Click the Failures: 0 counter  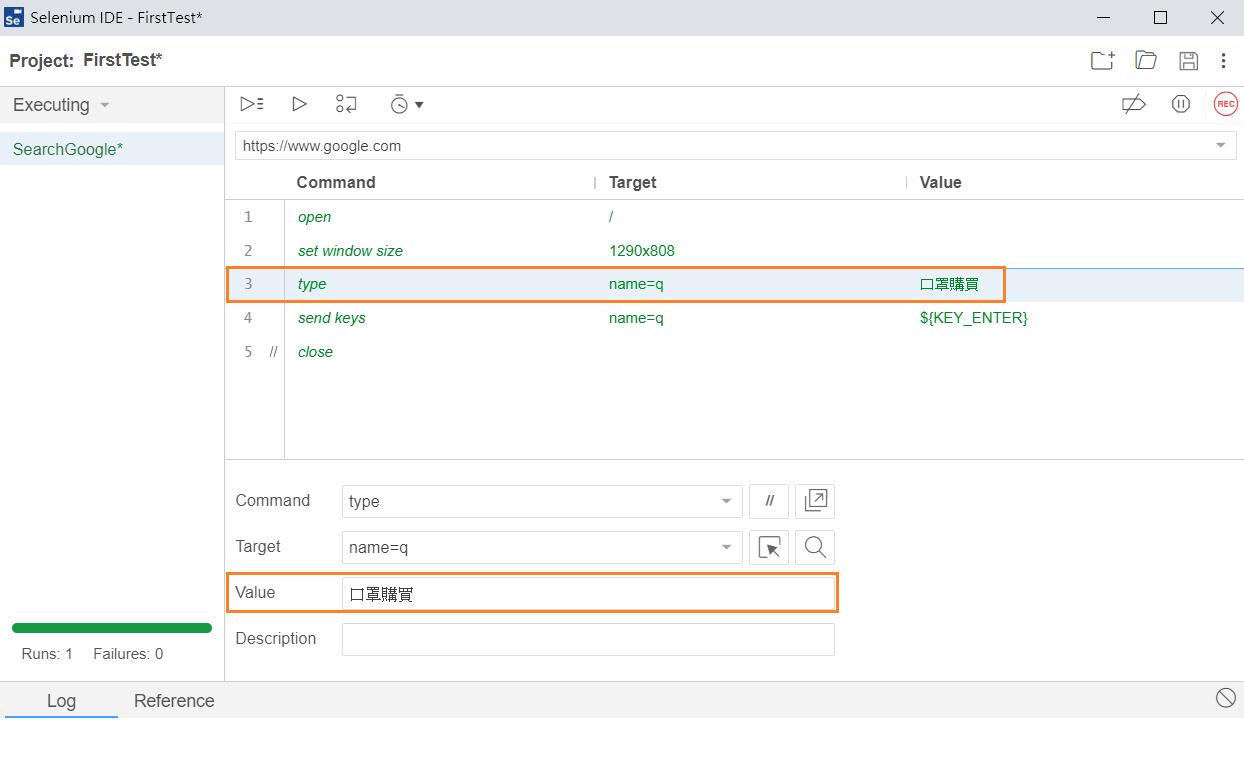(x=128, y=654)
